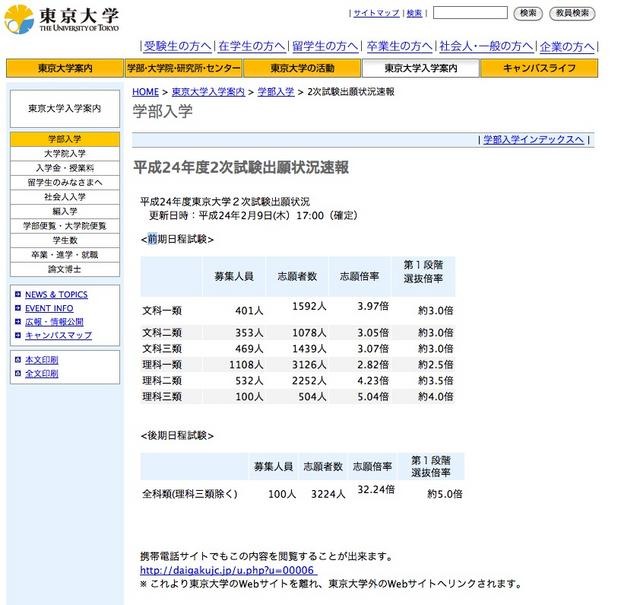The image size is (640, 605).
Task: Click the 理科一類 row label
Action: point(162,365)
